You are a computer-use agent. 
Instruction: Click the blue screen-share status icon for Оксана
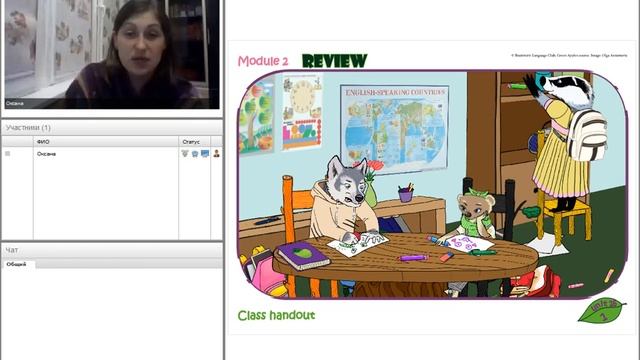pos(205,153)
